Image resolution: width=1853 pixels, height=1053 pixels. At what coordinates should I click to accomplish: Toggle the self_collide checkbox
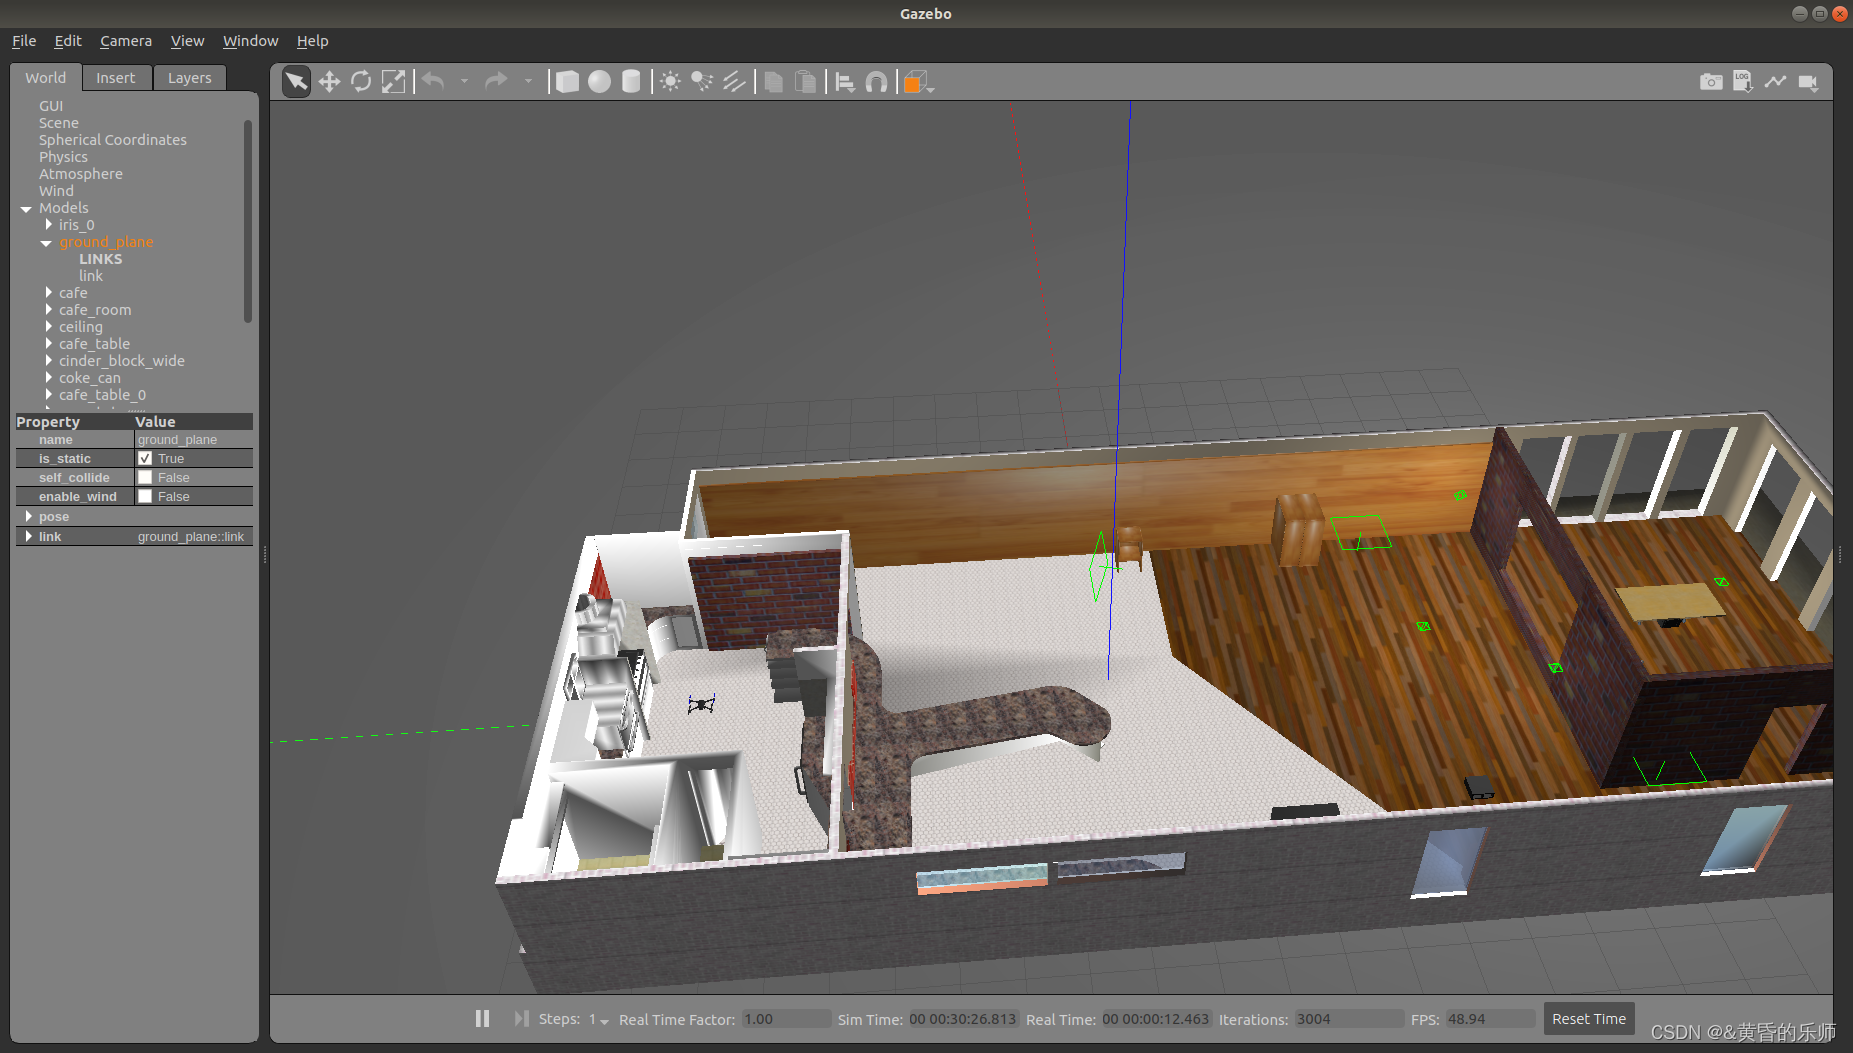(145, 477)
